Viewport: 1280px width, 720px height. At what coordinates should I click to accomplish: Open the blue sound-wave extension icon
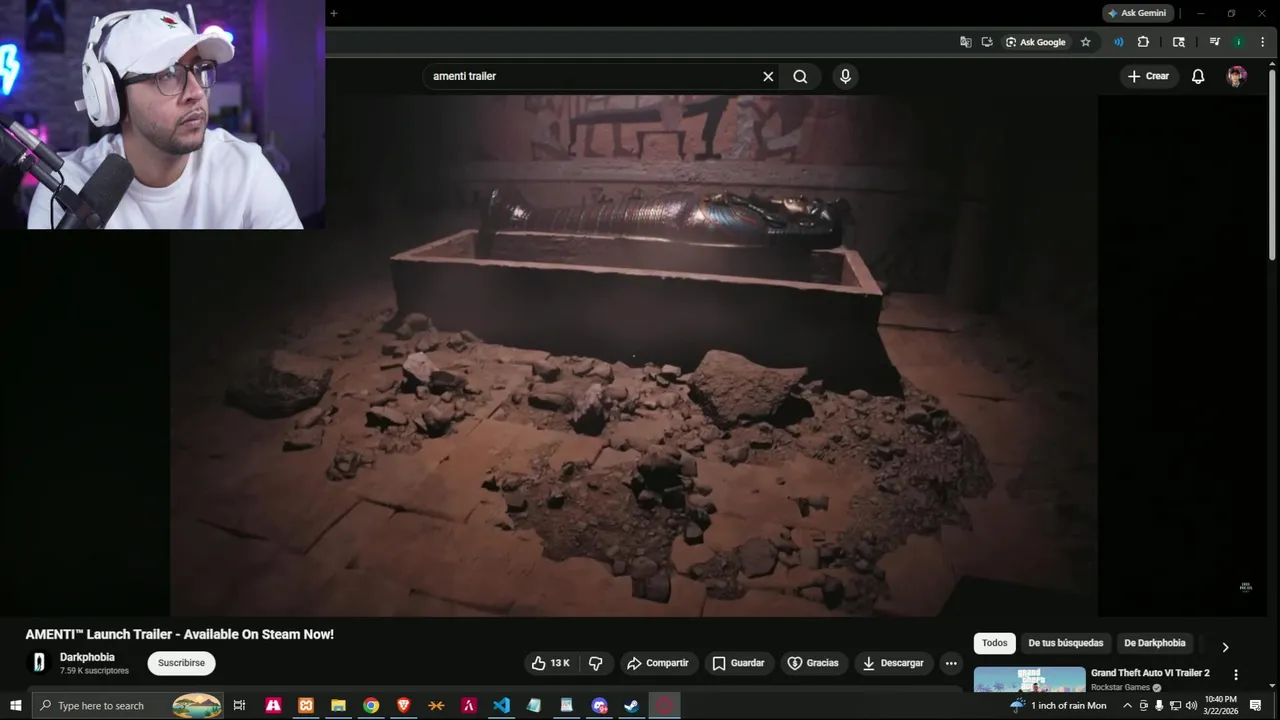1118,42
